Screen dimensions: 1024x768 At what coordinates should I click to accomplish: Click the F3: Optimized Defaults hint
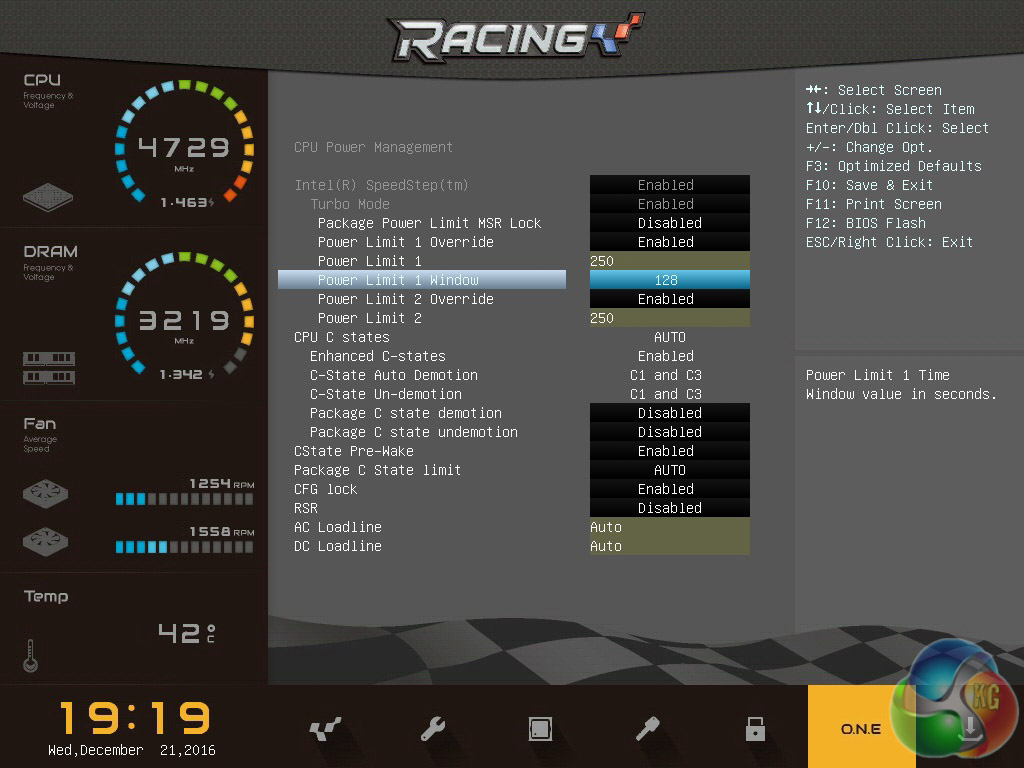pos(893,166)
